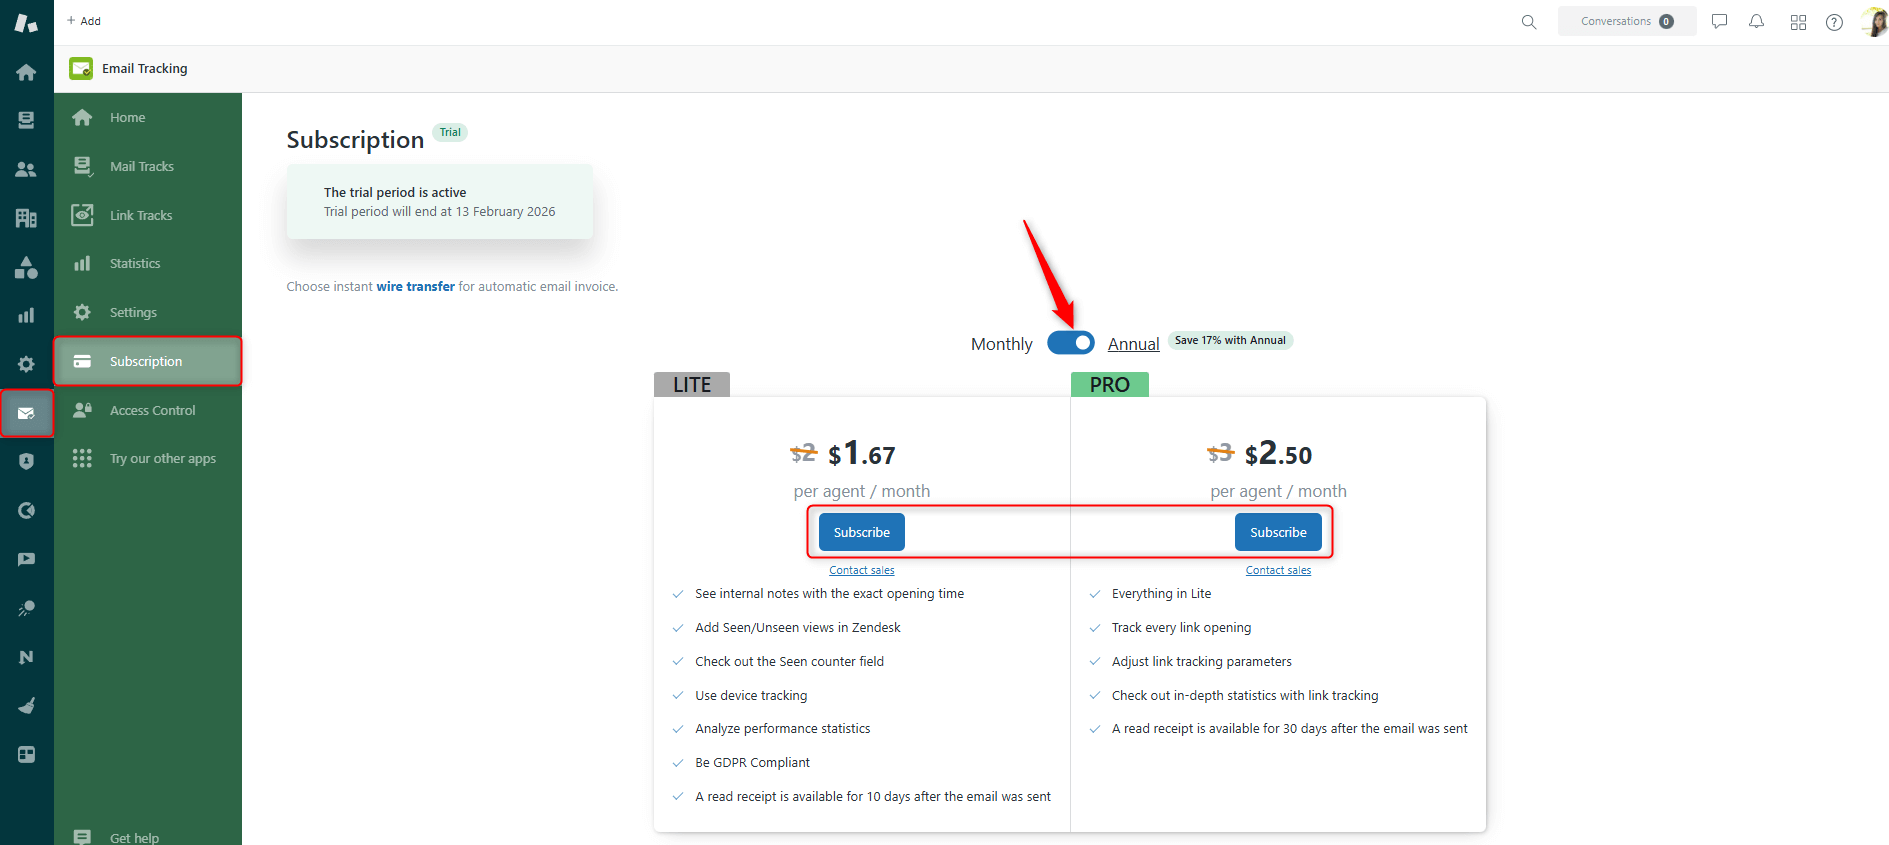
Task: Click 'Everything in Lite' feature text
Action: (x=1161, y=594)
